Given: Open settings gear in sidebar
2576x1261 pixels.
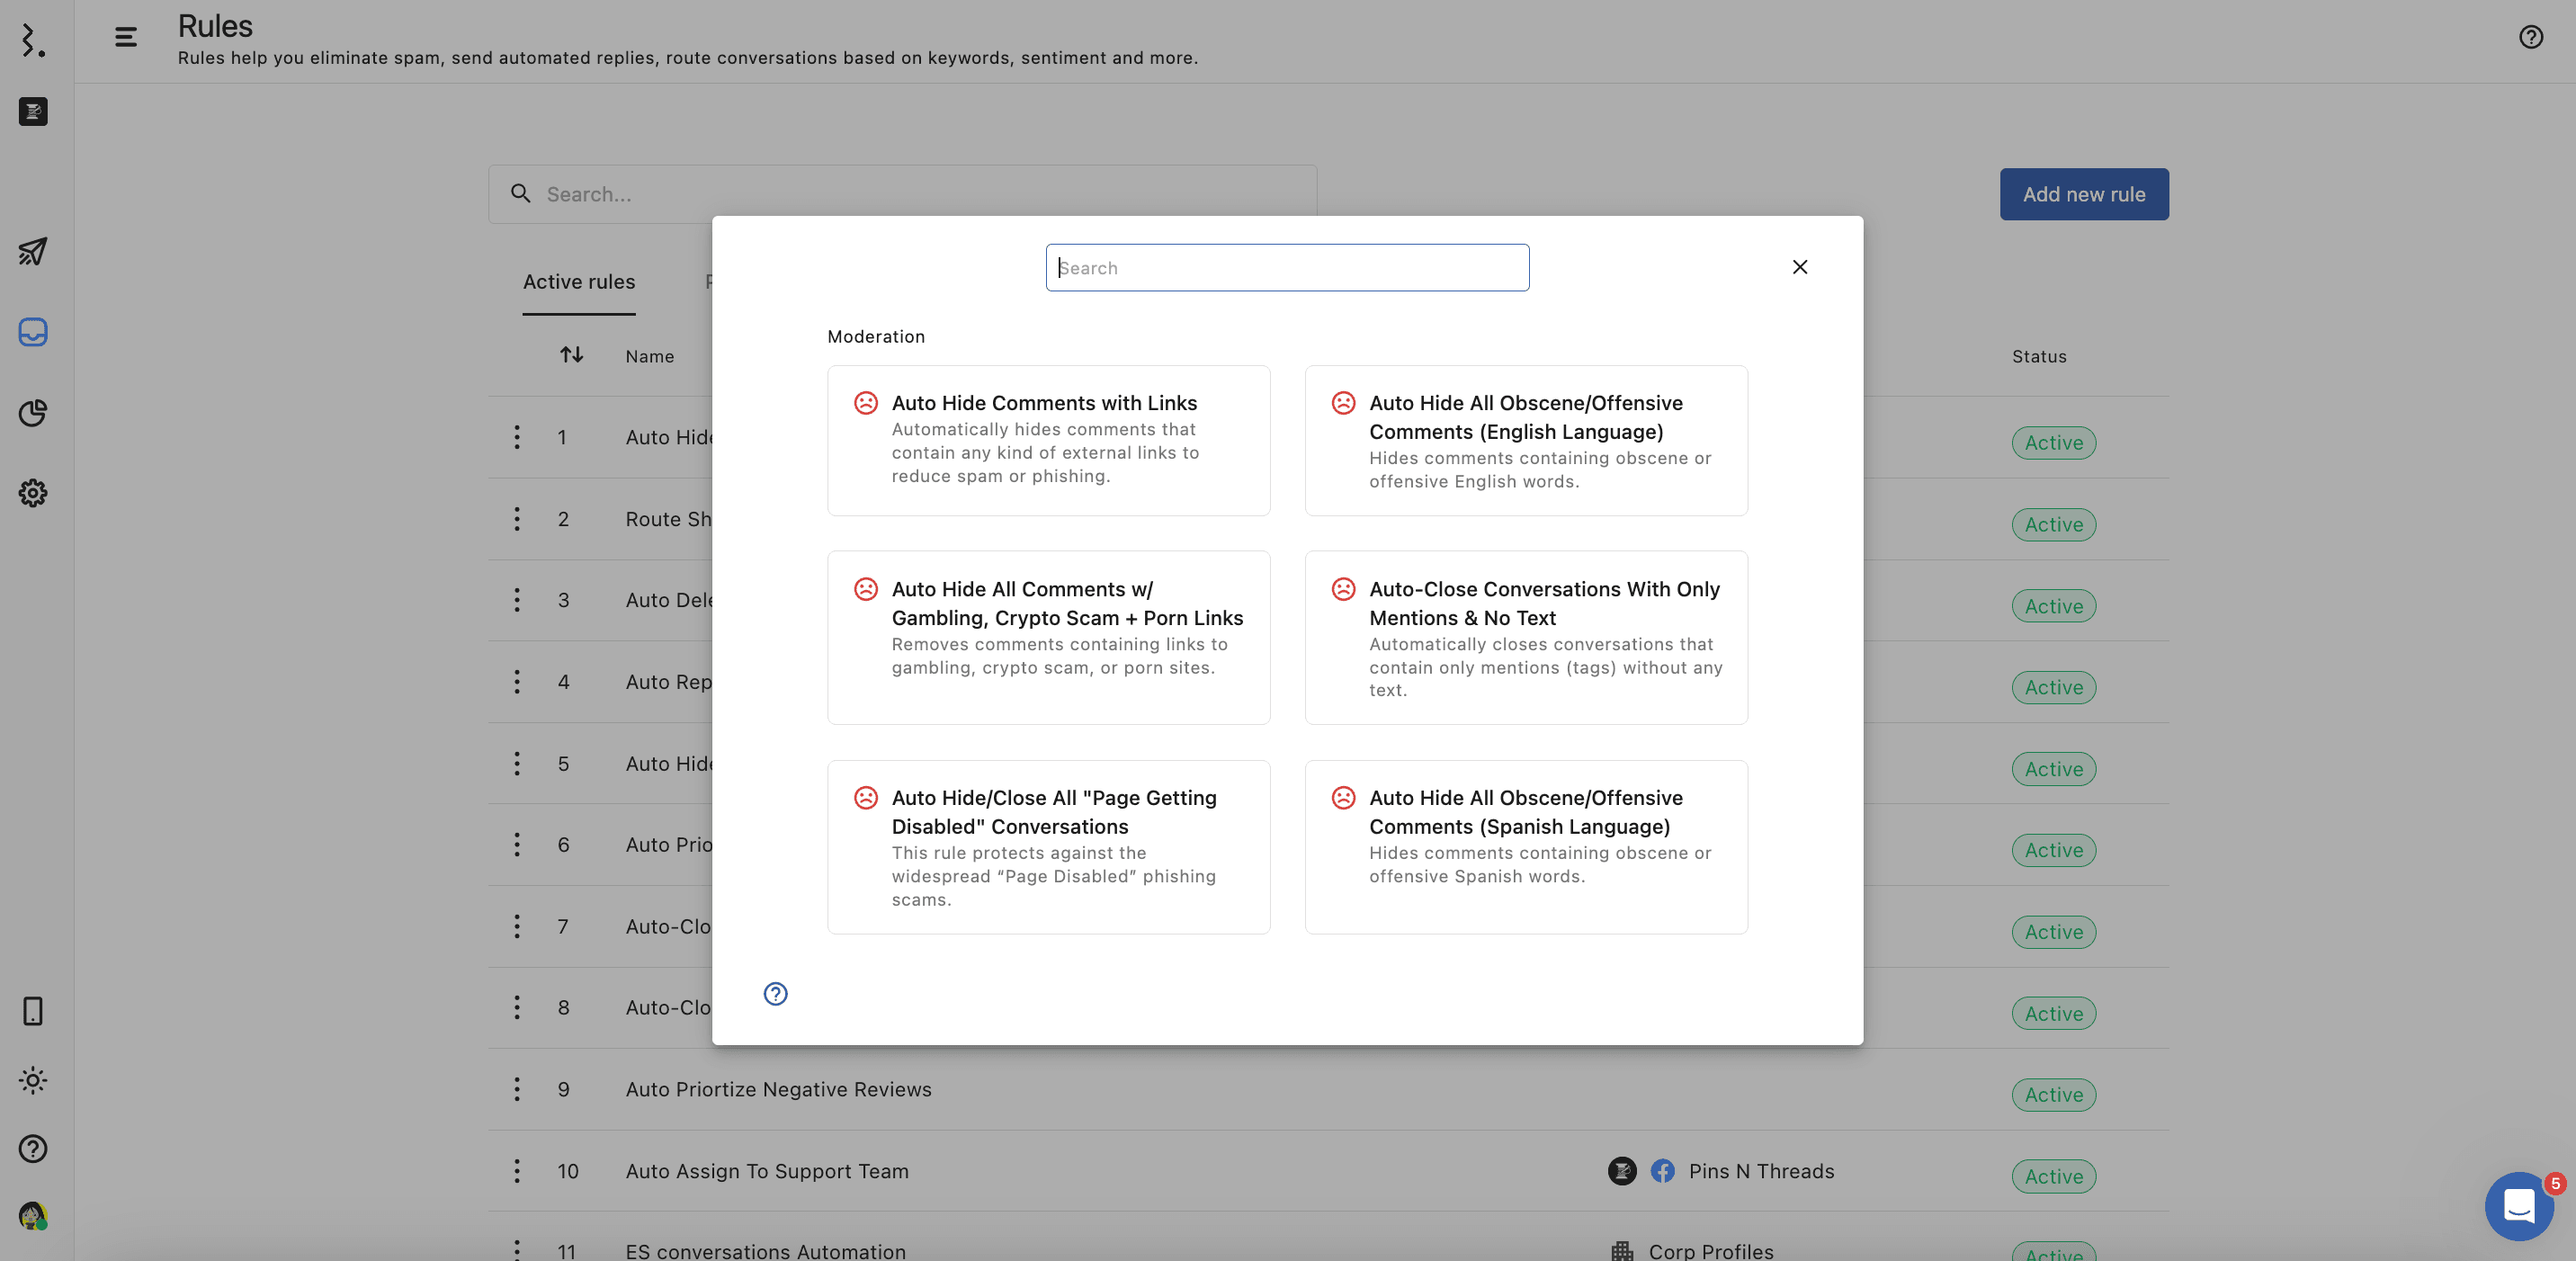Looking at the screenshot, I should 33,493.
